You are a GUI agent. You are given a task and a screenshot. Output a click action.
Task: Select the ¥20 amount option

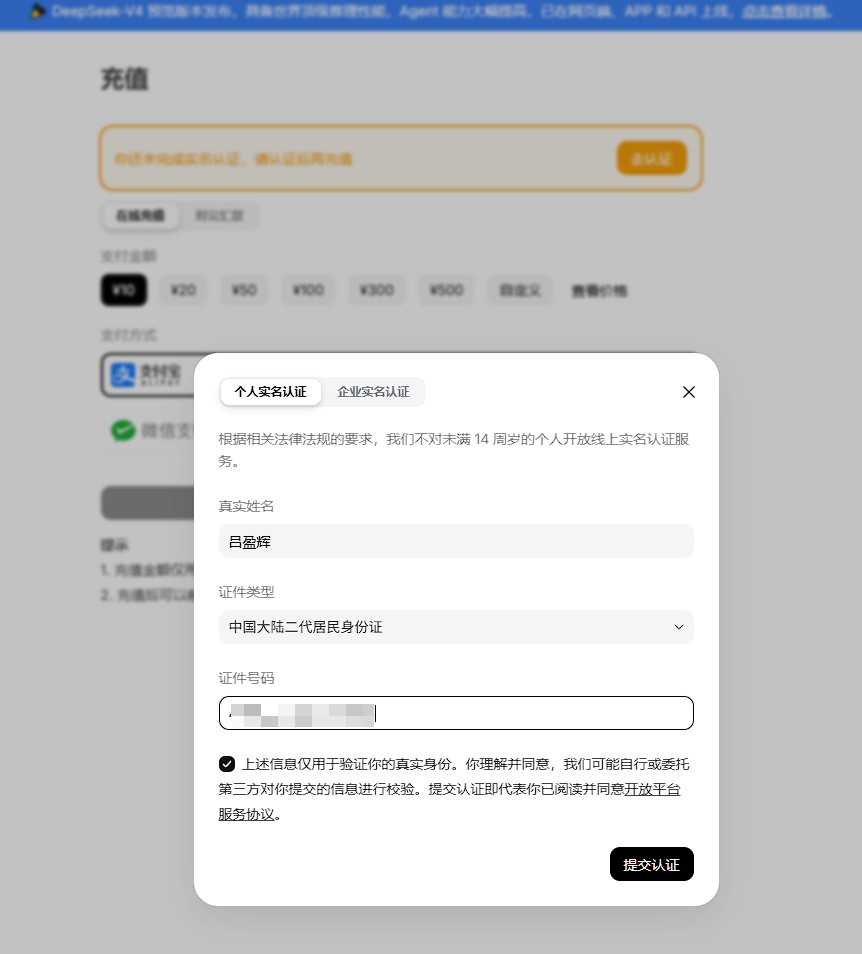(183, 290)
